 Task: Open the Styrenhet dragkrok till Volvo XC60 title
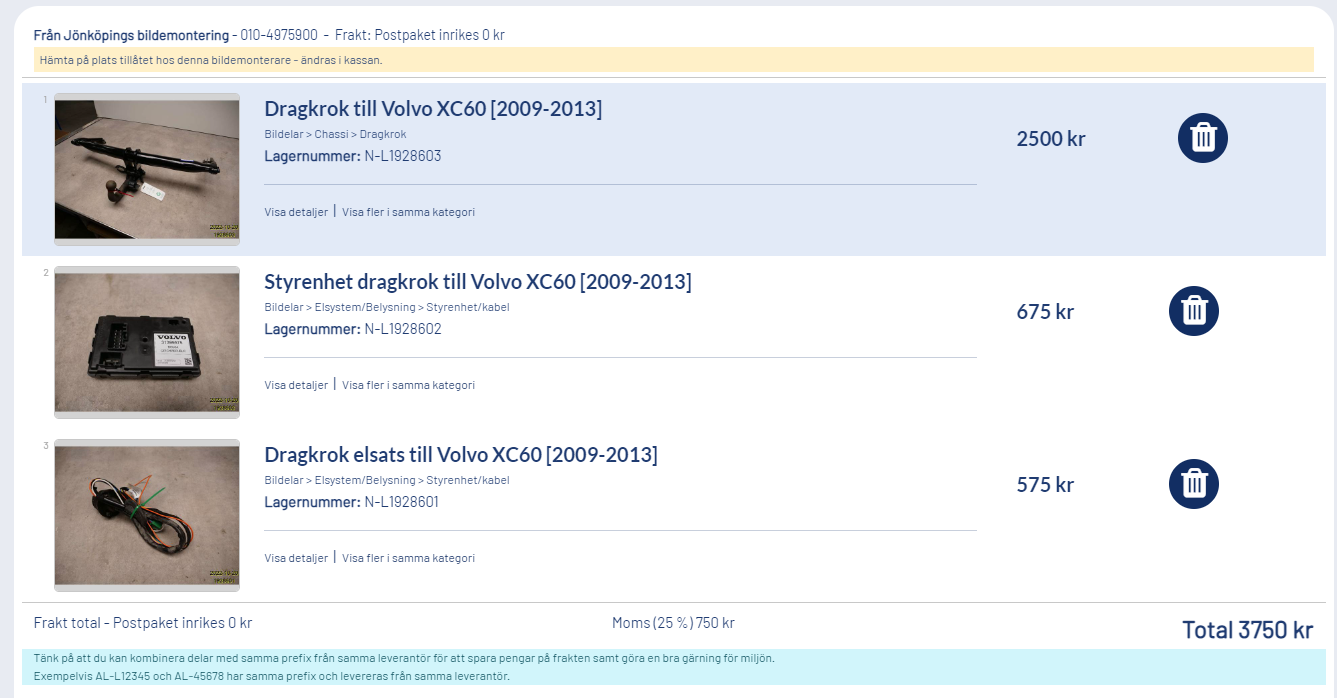tap(478, 281)
